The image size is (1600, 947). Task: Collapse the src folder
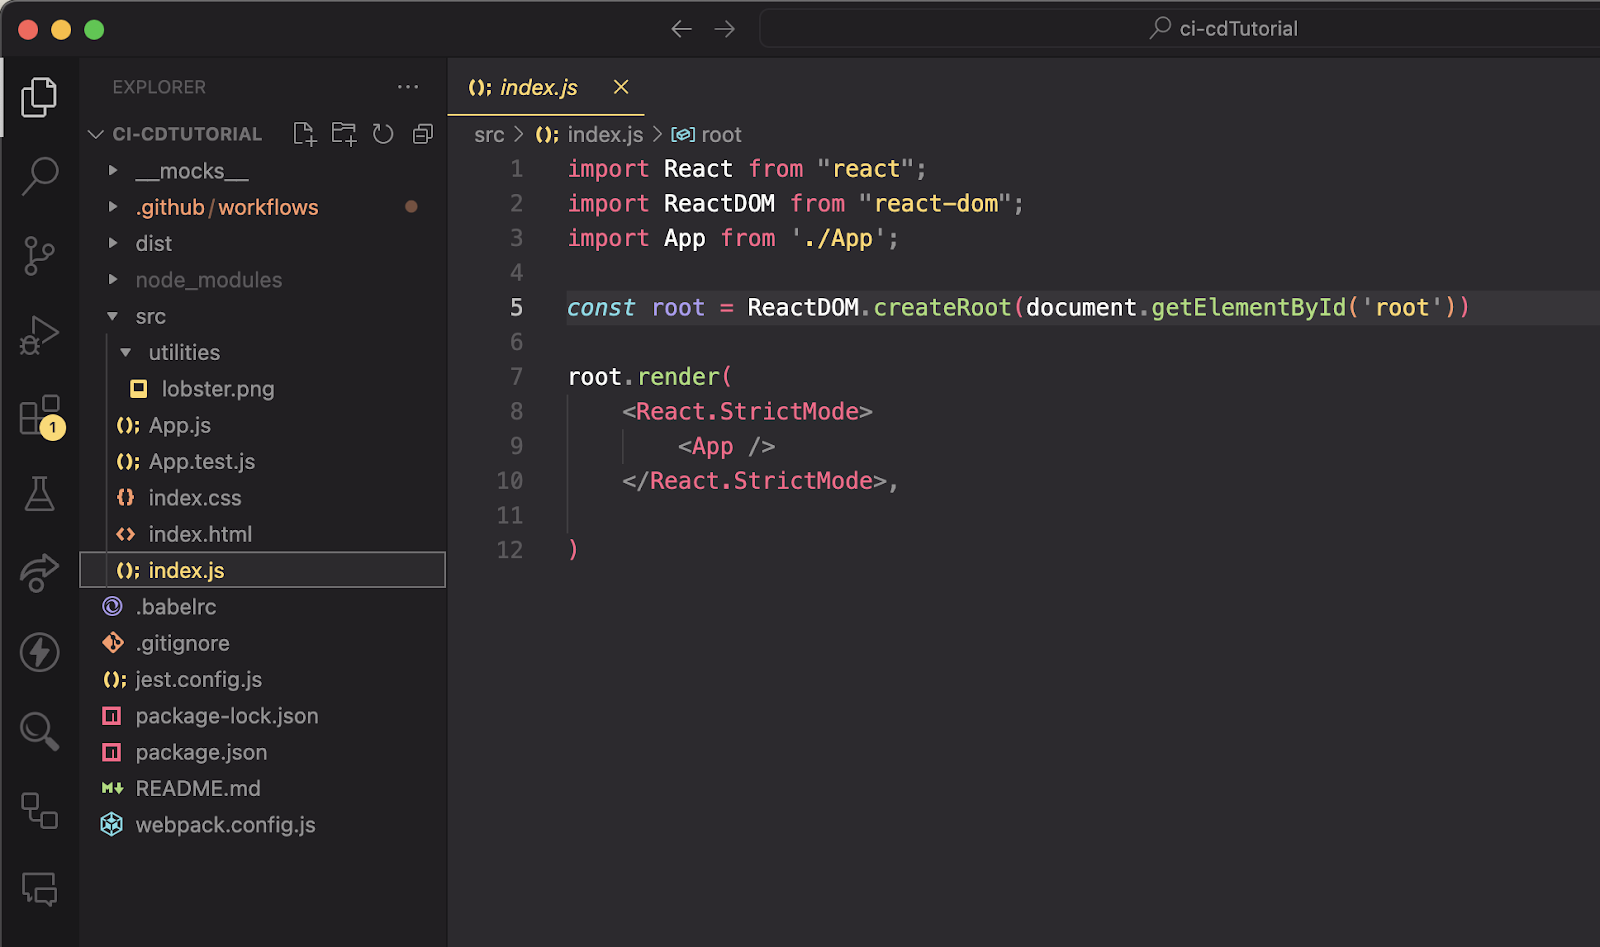tap(262, 316)
